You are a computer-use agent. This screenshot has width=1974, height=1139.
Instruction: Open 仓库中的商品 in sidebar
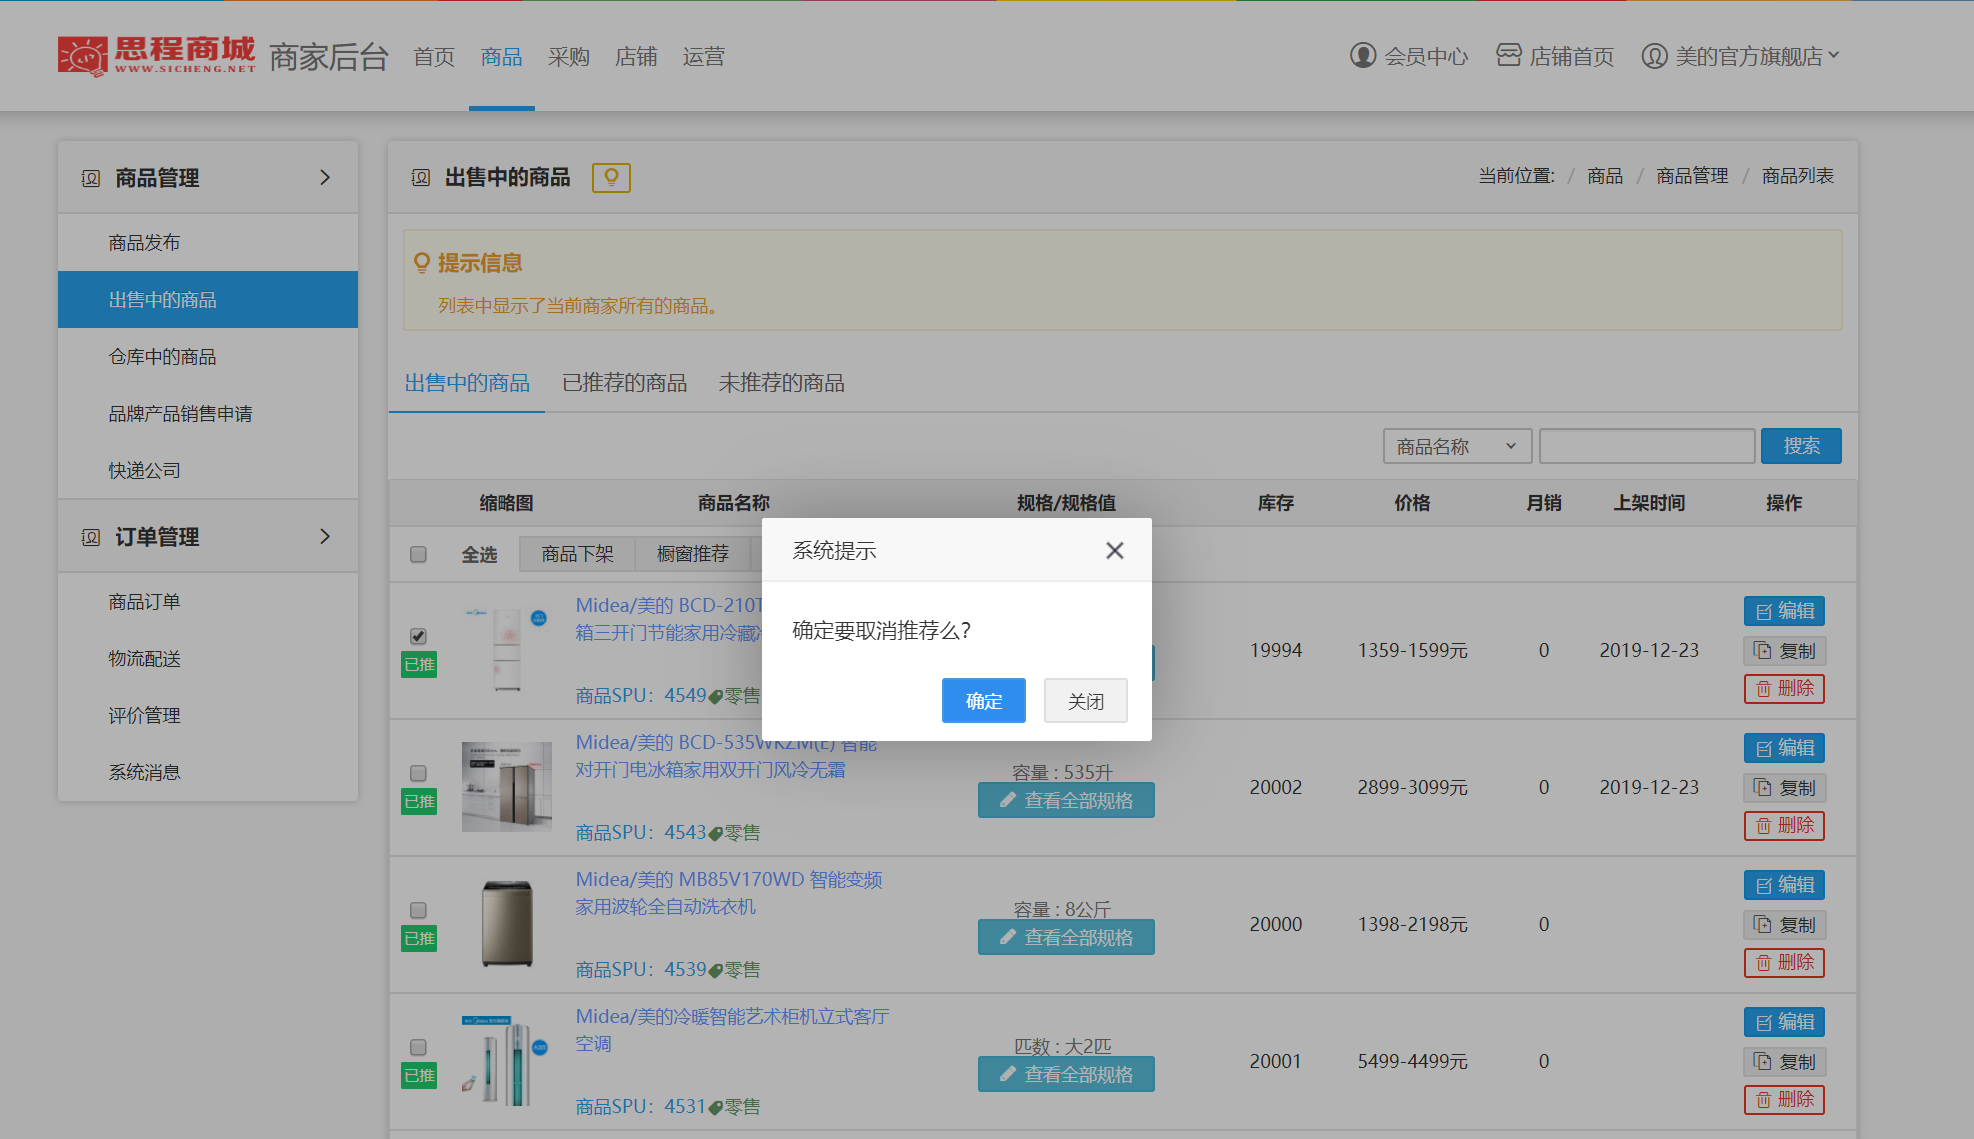208,357
